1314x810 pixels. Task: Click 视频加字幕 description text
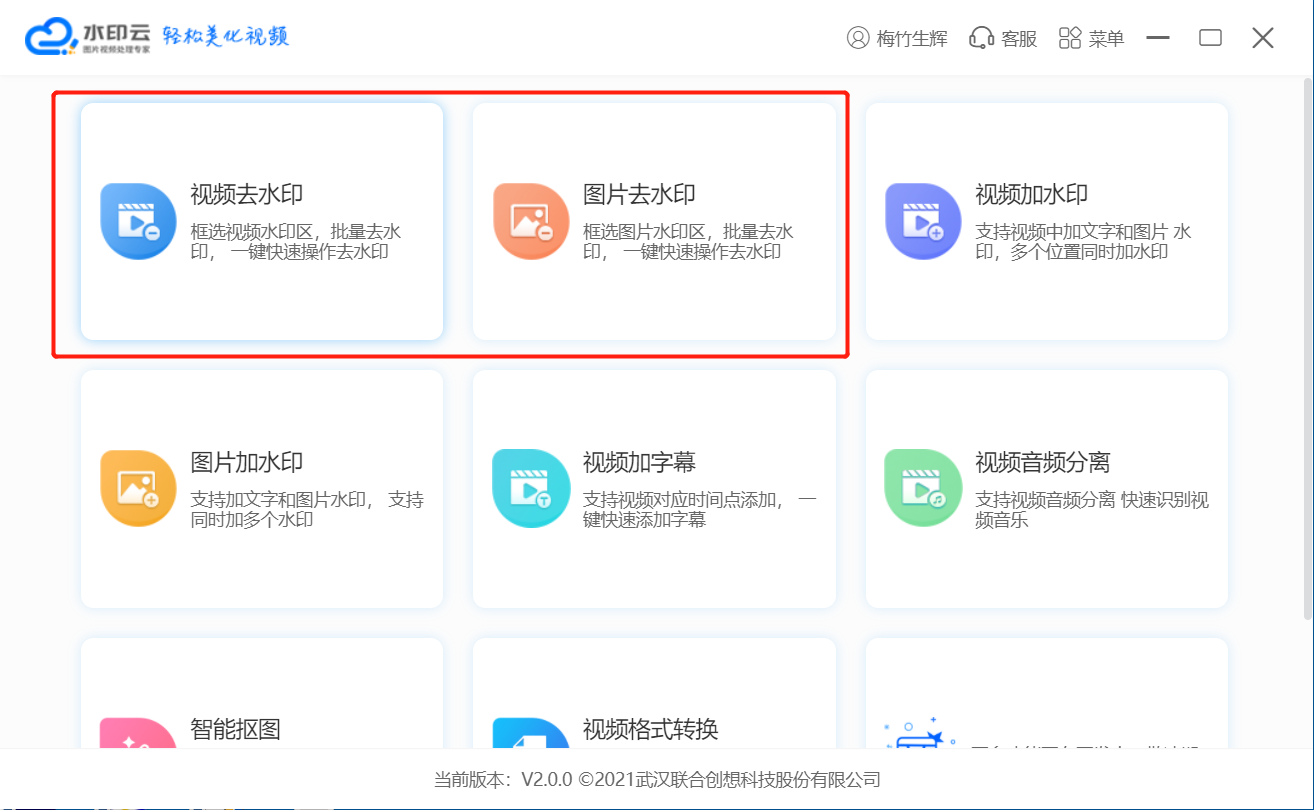pos(700,509)
